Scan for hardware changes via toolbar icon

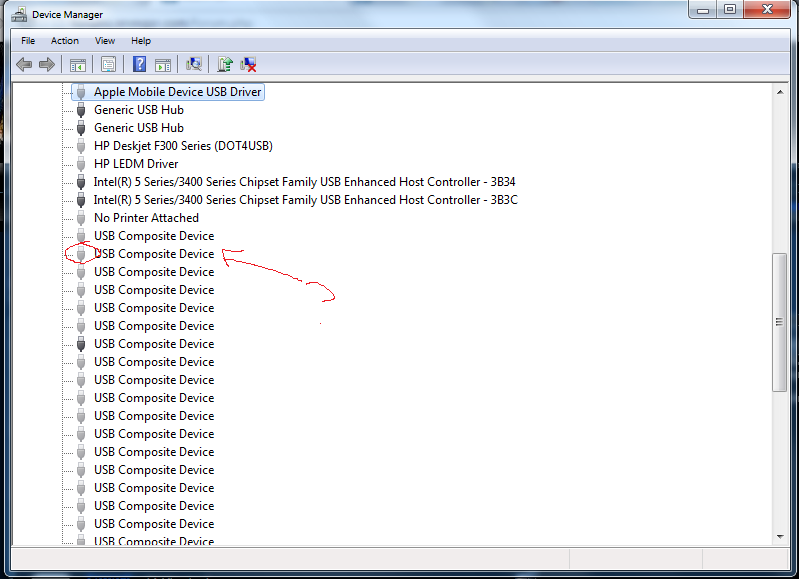[194, 64]
